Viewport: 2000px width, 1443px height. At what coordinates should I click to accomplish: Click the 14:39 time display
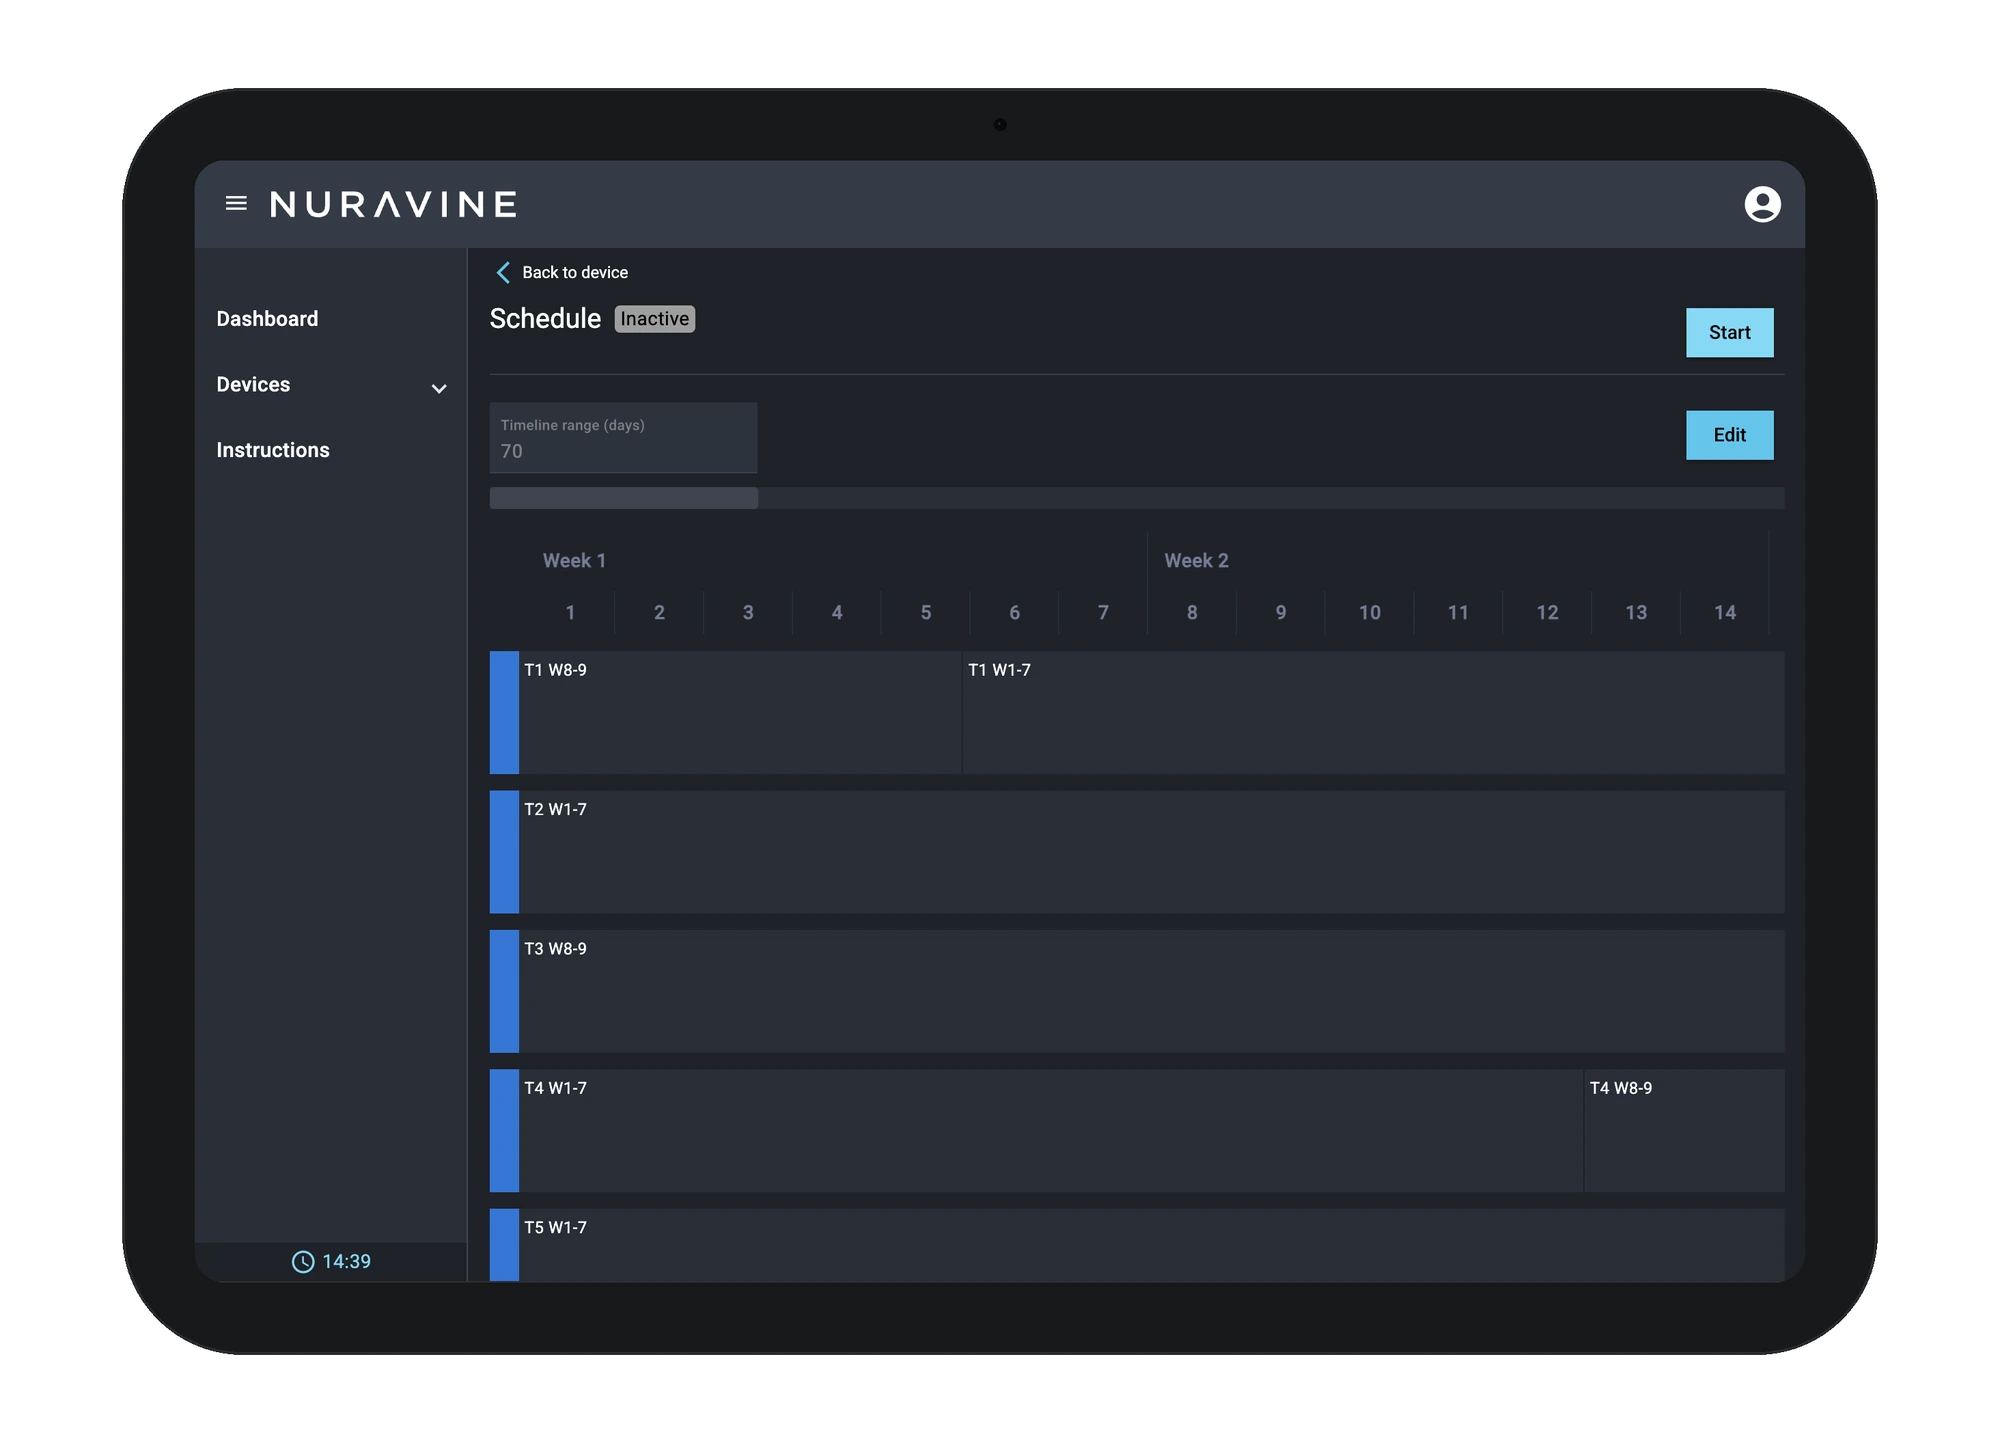[346, 1262]
